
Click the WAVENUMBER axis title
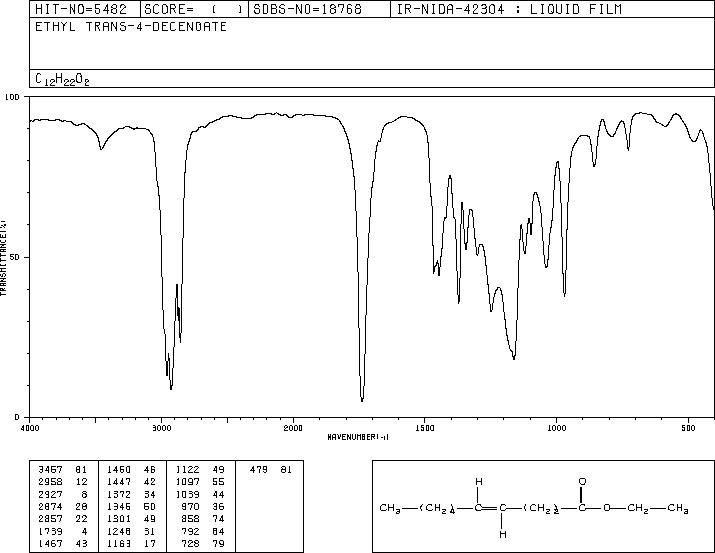tap(358, 437)
